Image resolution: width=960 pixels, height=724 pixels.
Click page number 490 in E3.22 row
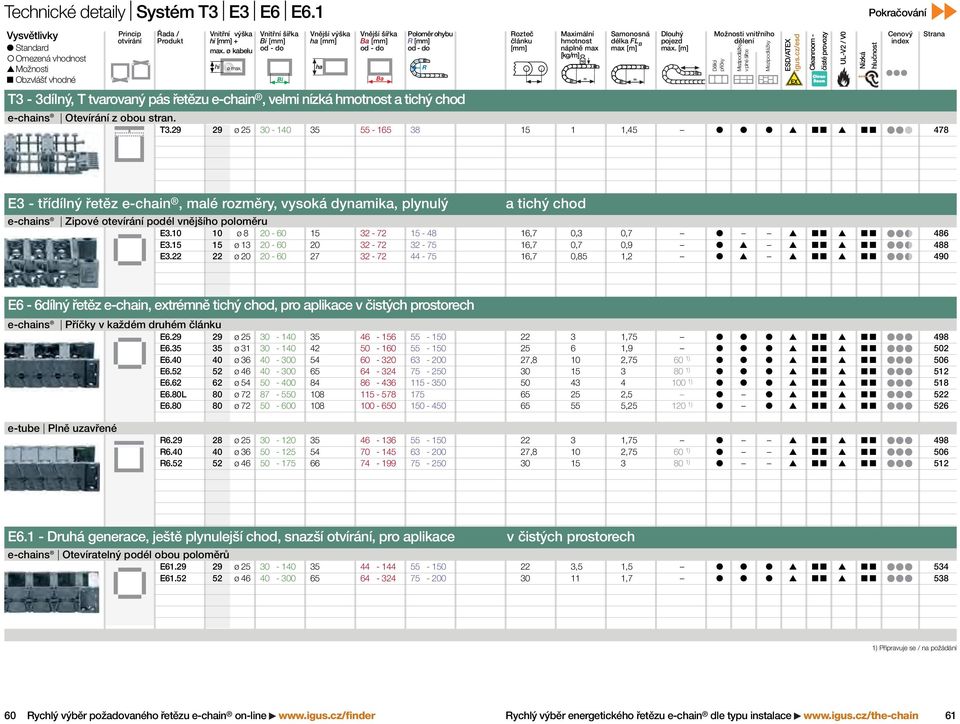tap(941, 256)
